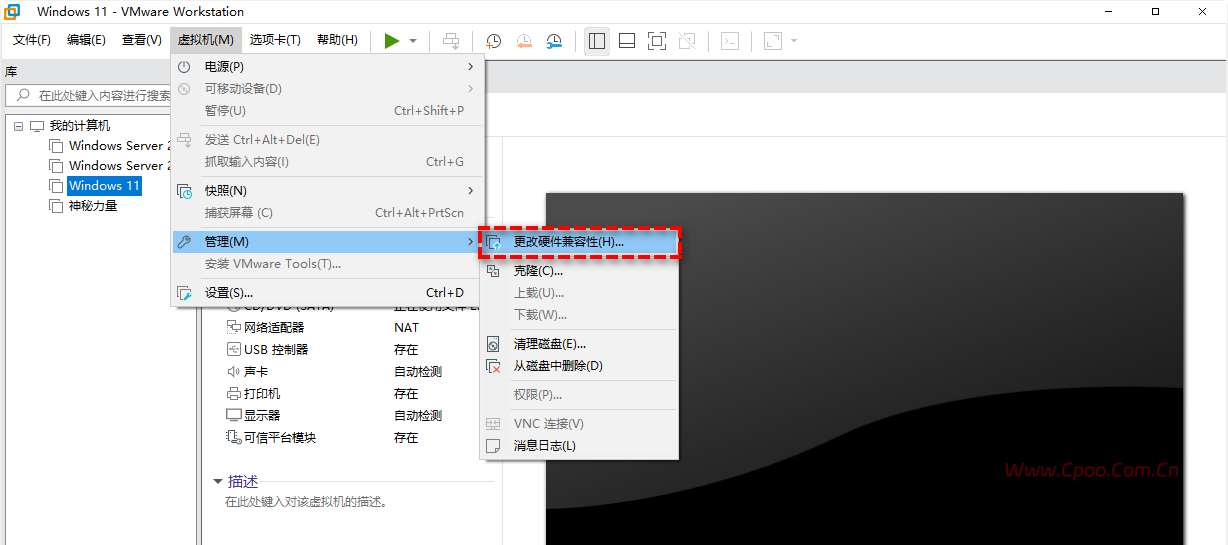Click the full screen mode toolbar icon
Screen dimensions: 1228x545
[657, 41]
